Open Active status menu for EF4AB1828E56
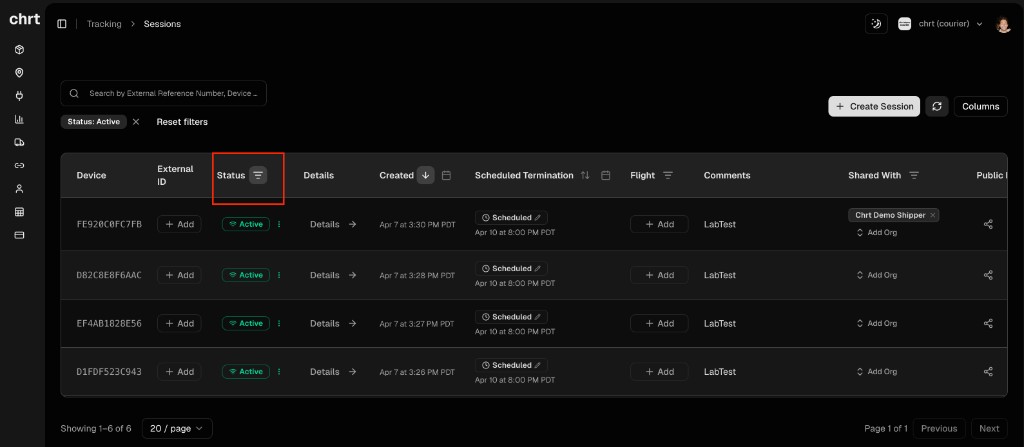Image resolution: width=1024 pixels, height=447 pixels. point(279,323)
